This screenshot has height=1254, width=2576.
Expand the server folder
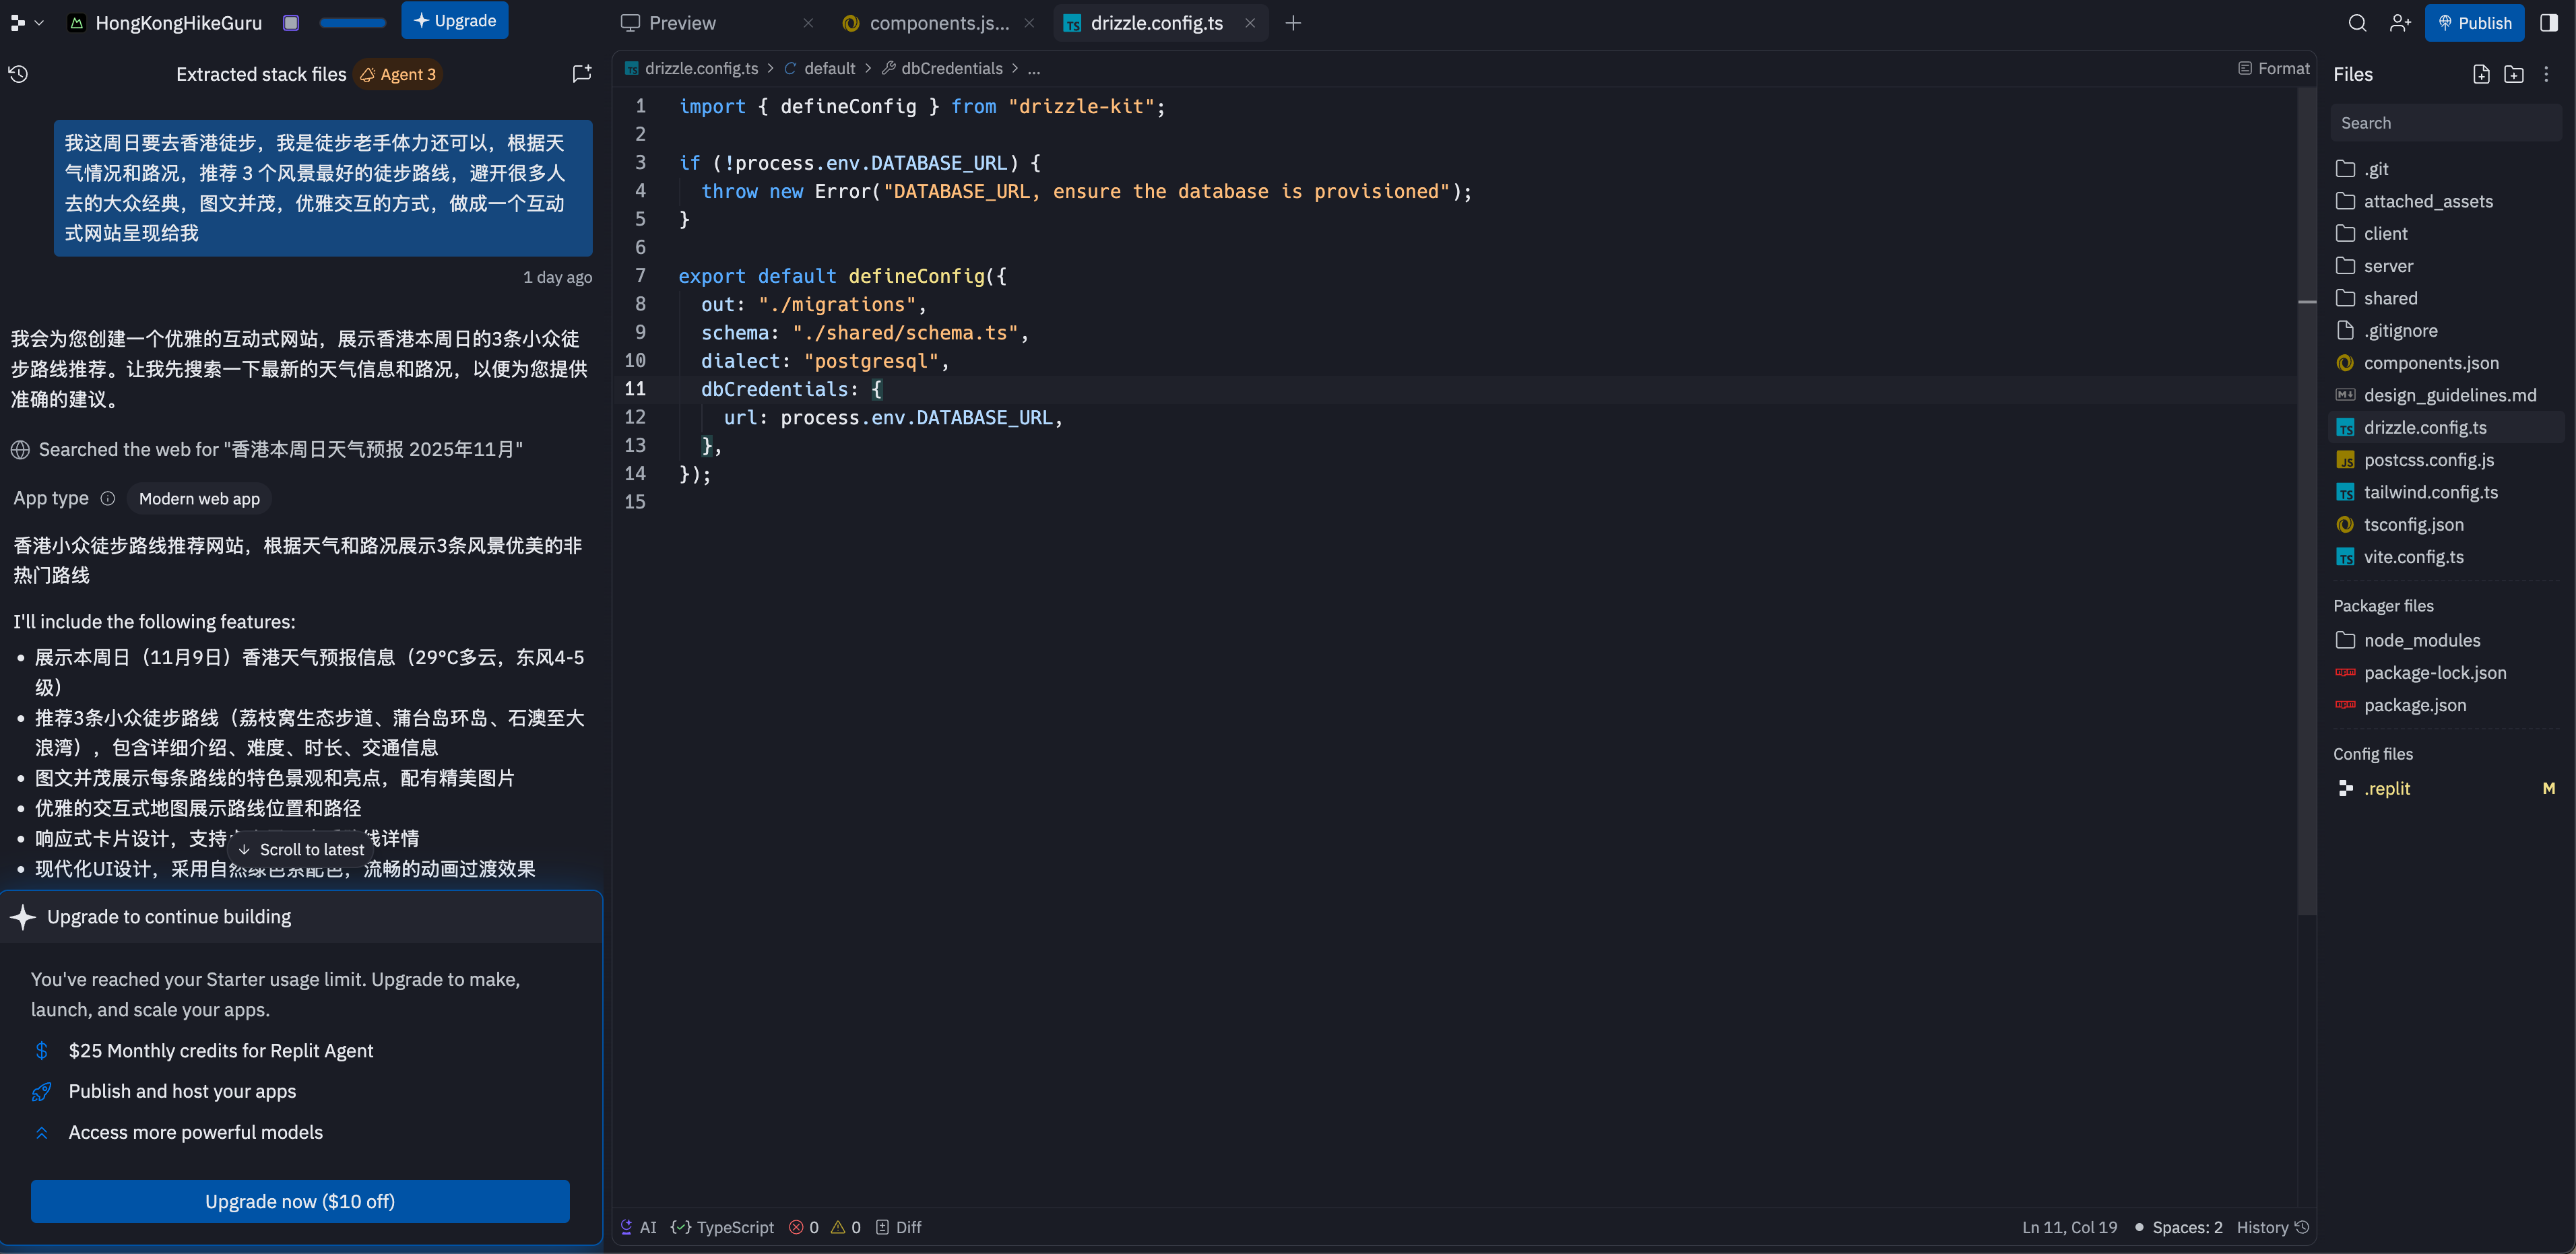point(2388,266)
